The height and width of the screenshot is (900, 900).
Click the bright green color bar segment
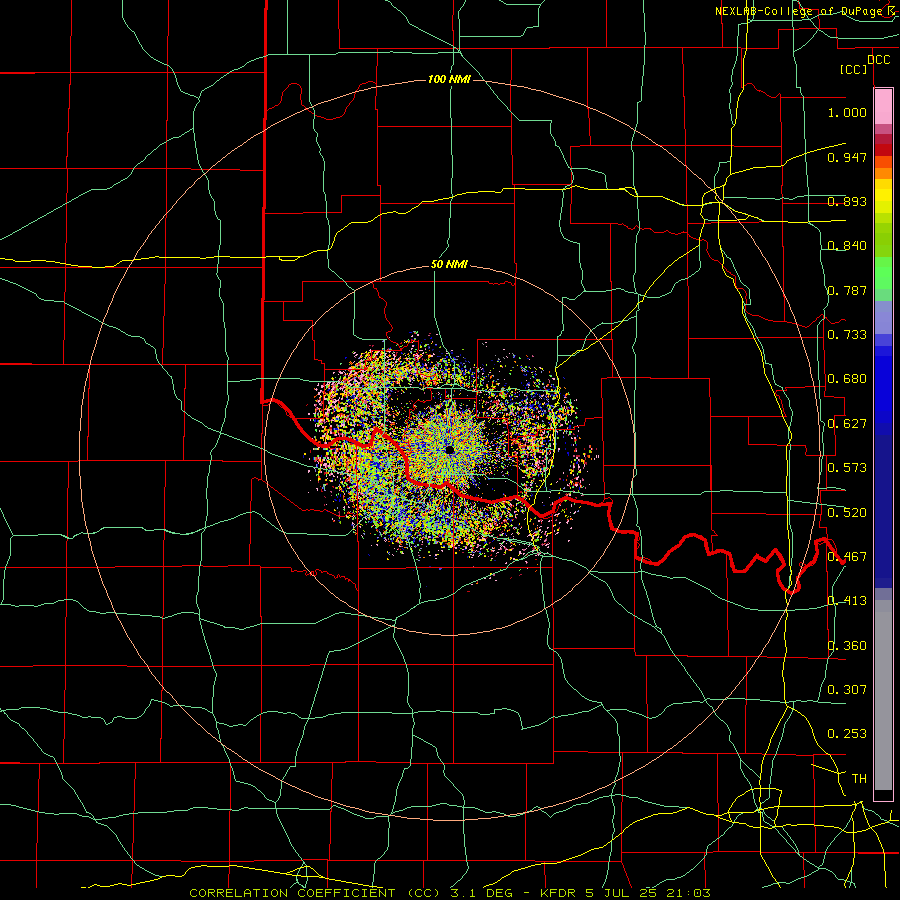[x=883, y=273]
